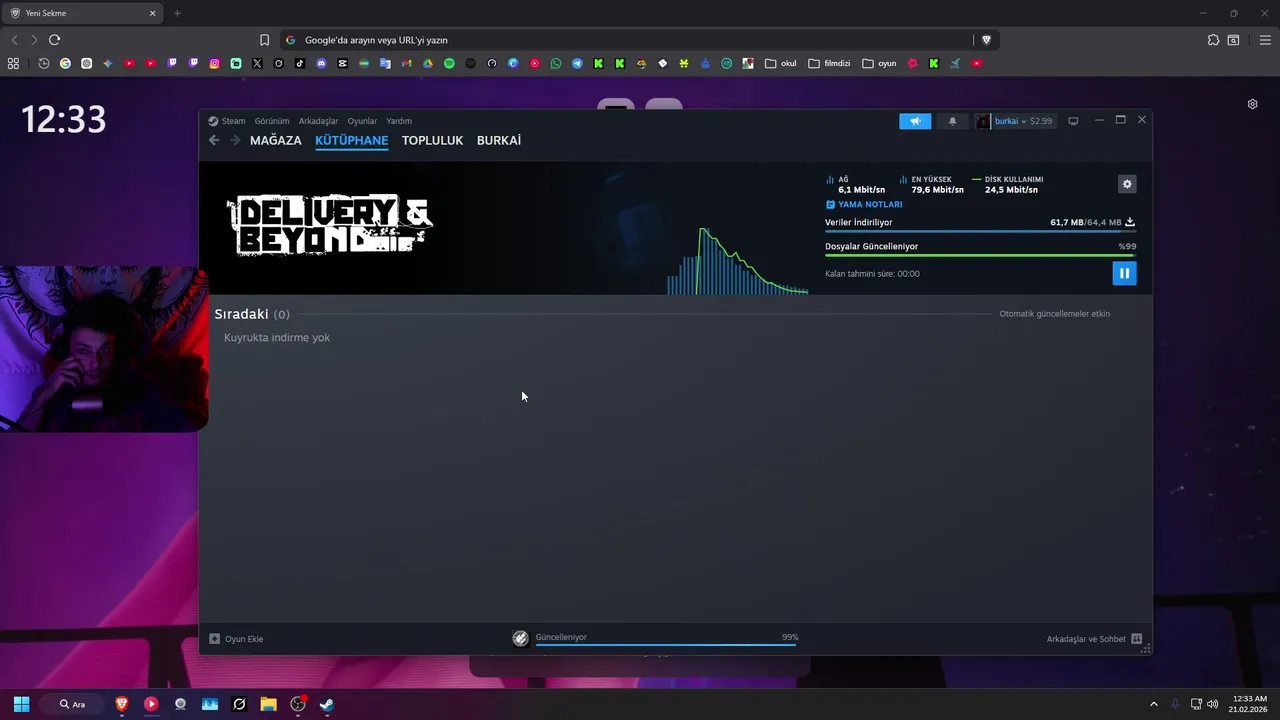Image resolution: width=1280 pixels, height=720 pixels.
Task: Open Arkadaşlar ve Sohbet panel
Action: coord(1094,639)
